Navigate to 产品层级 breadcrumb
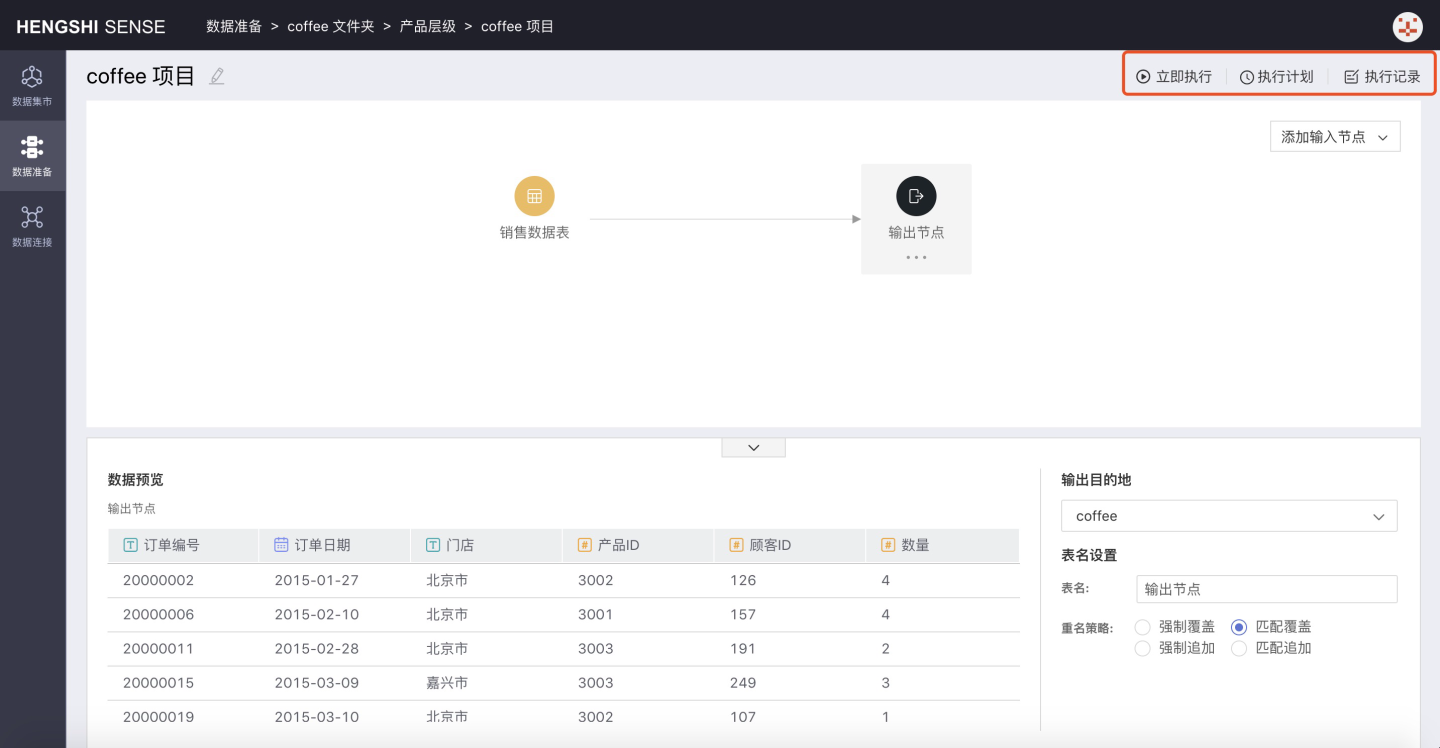 (427, 27)
